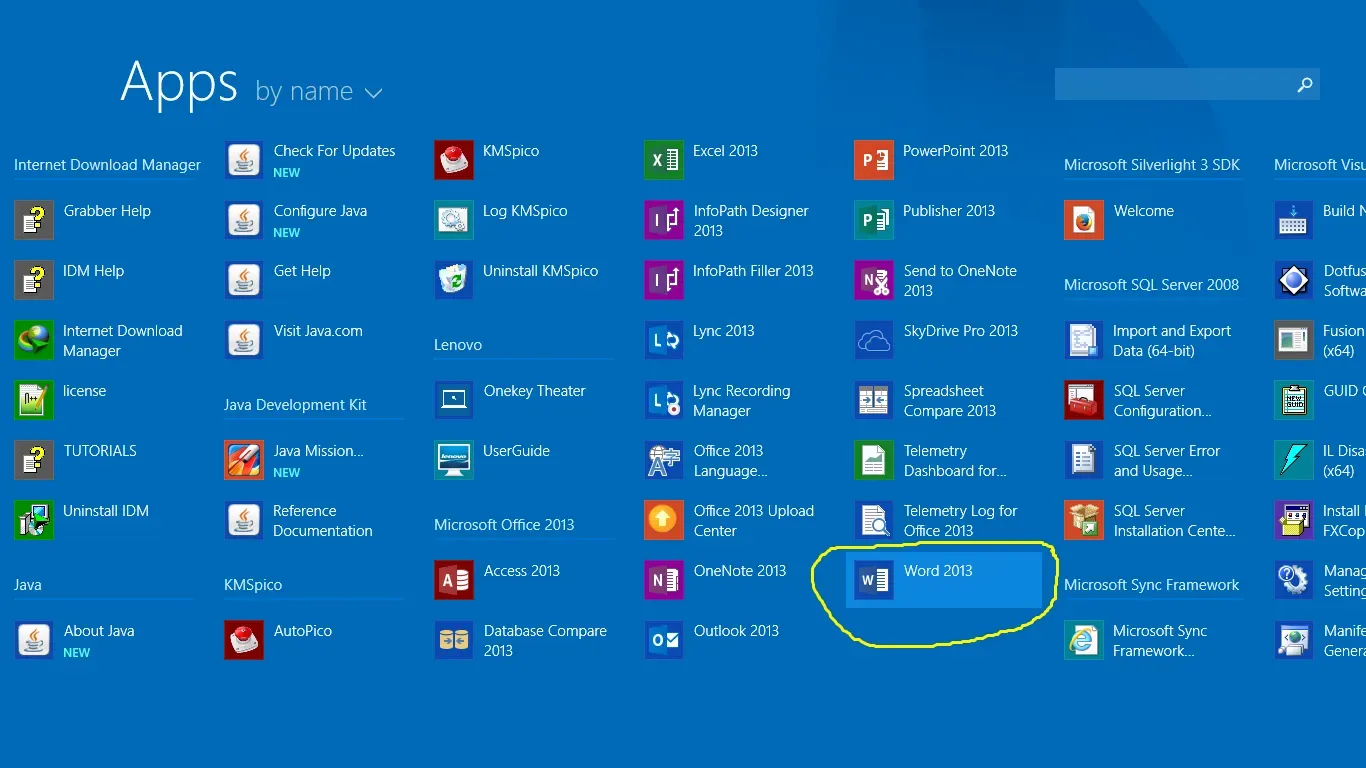The width and height of the screenshot is (1366, 768).
Task: Click the Lenovo group header
Action: tap(458, 345)
